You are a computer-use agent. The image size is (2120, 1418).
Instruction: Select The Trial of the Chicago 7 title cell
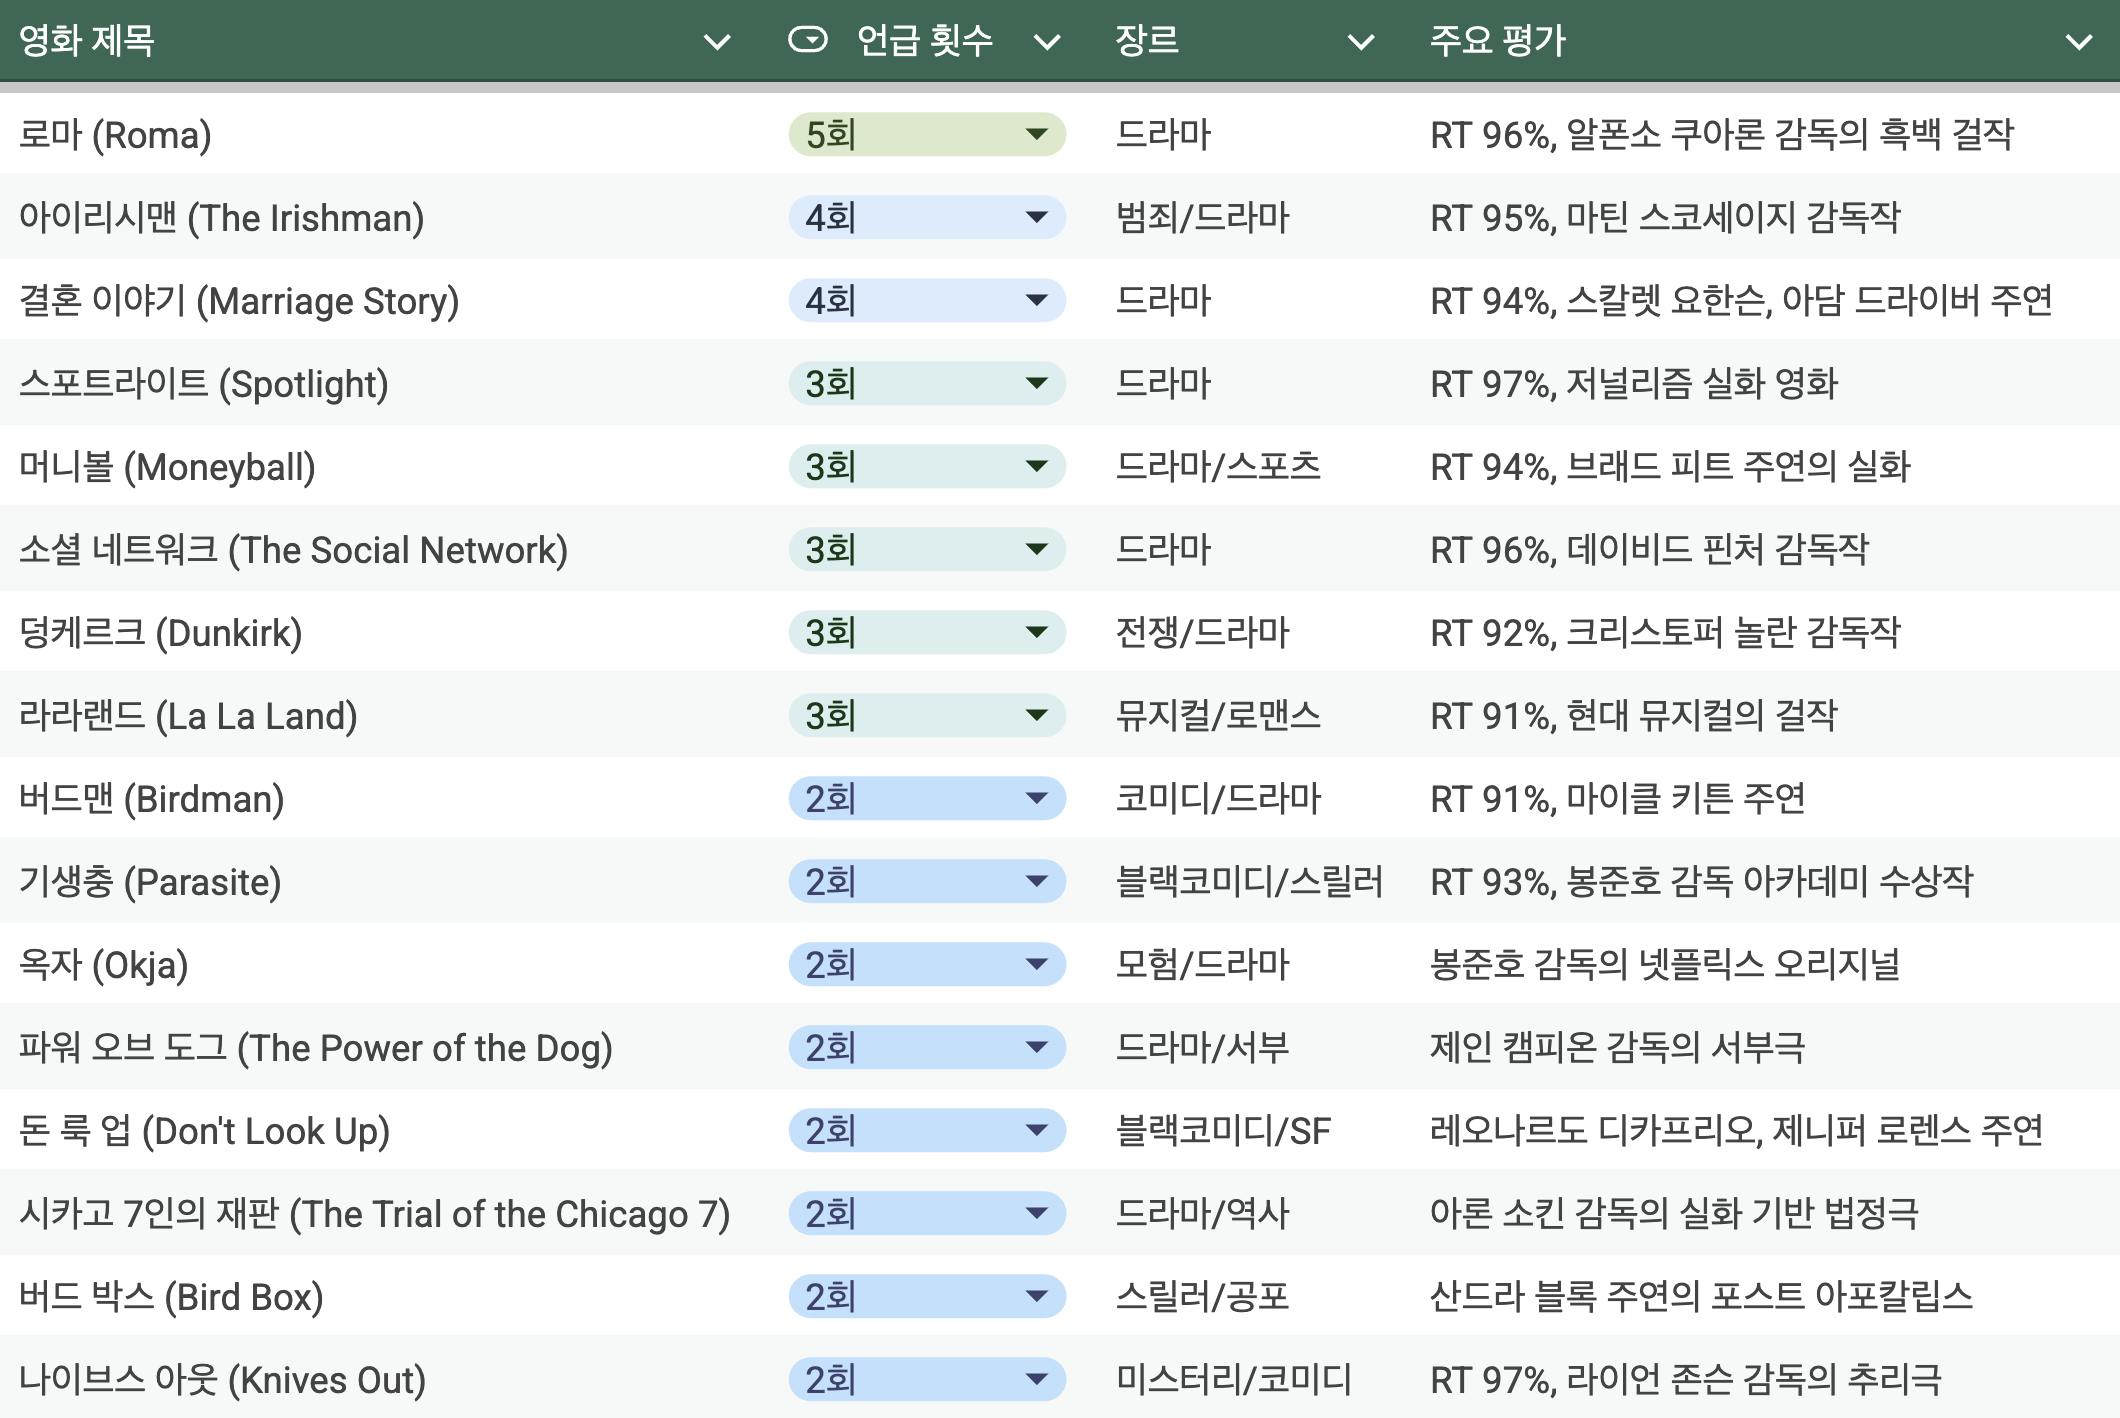[374, 1213]
